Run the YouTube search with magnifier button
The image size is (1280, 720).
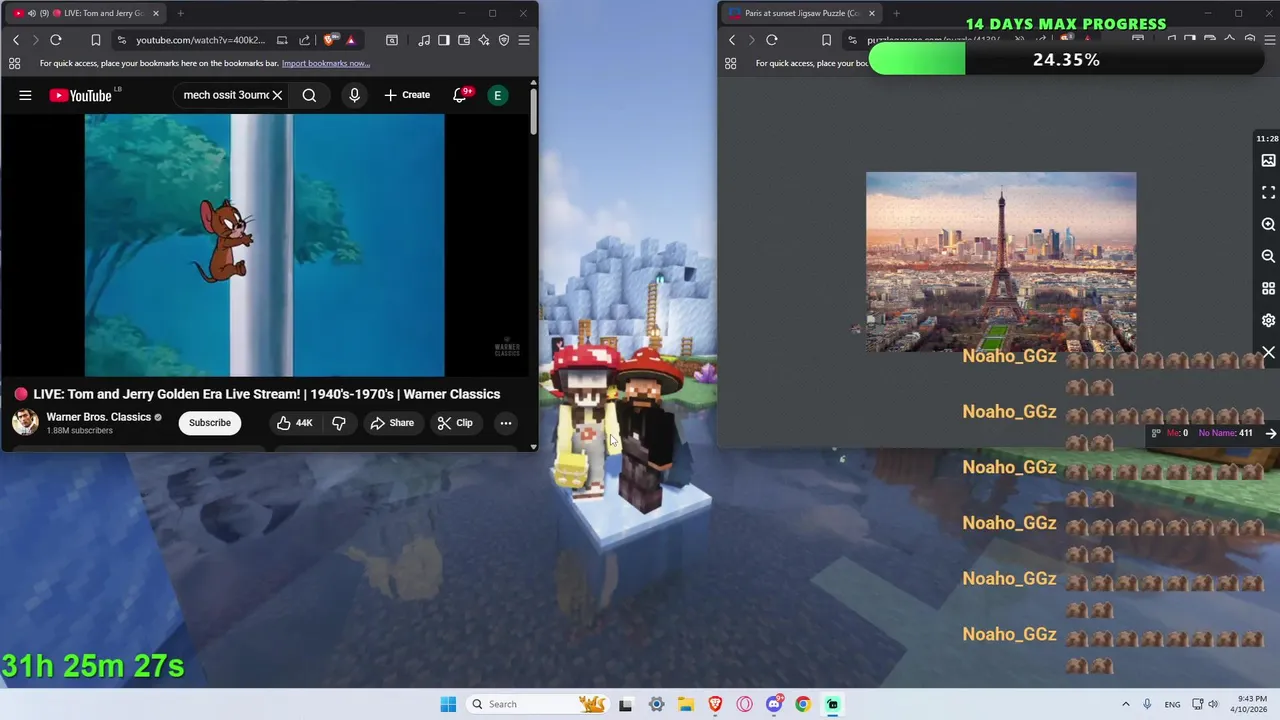[309, 95]
